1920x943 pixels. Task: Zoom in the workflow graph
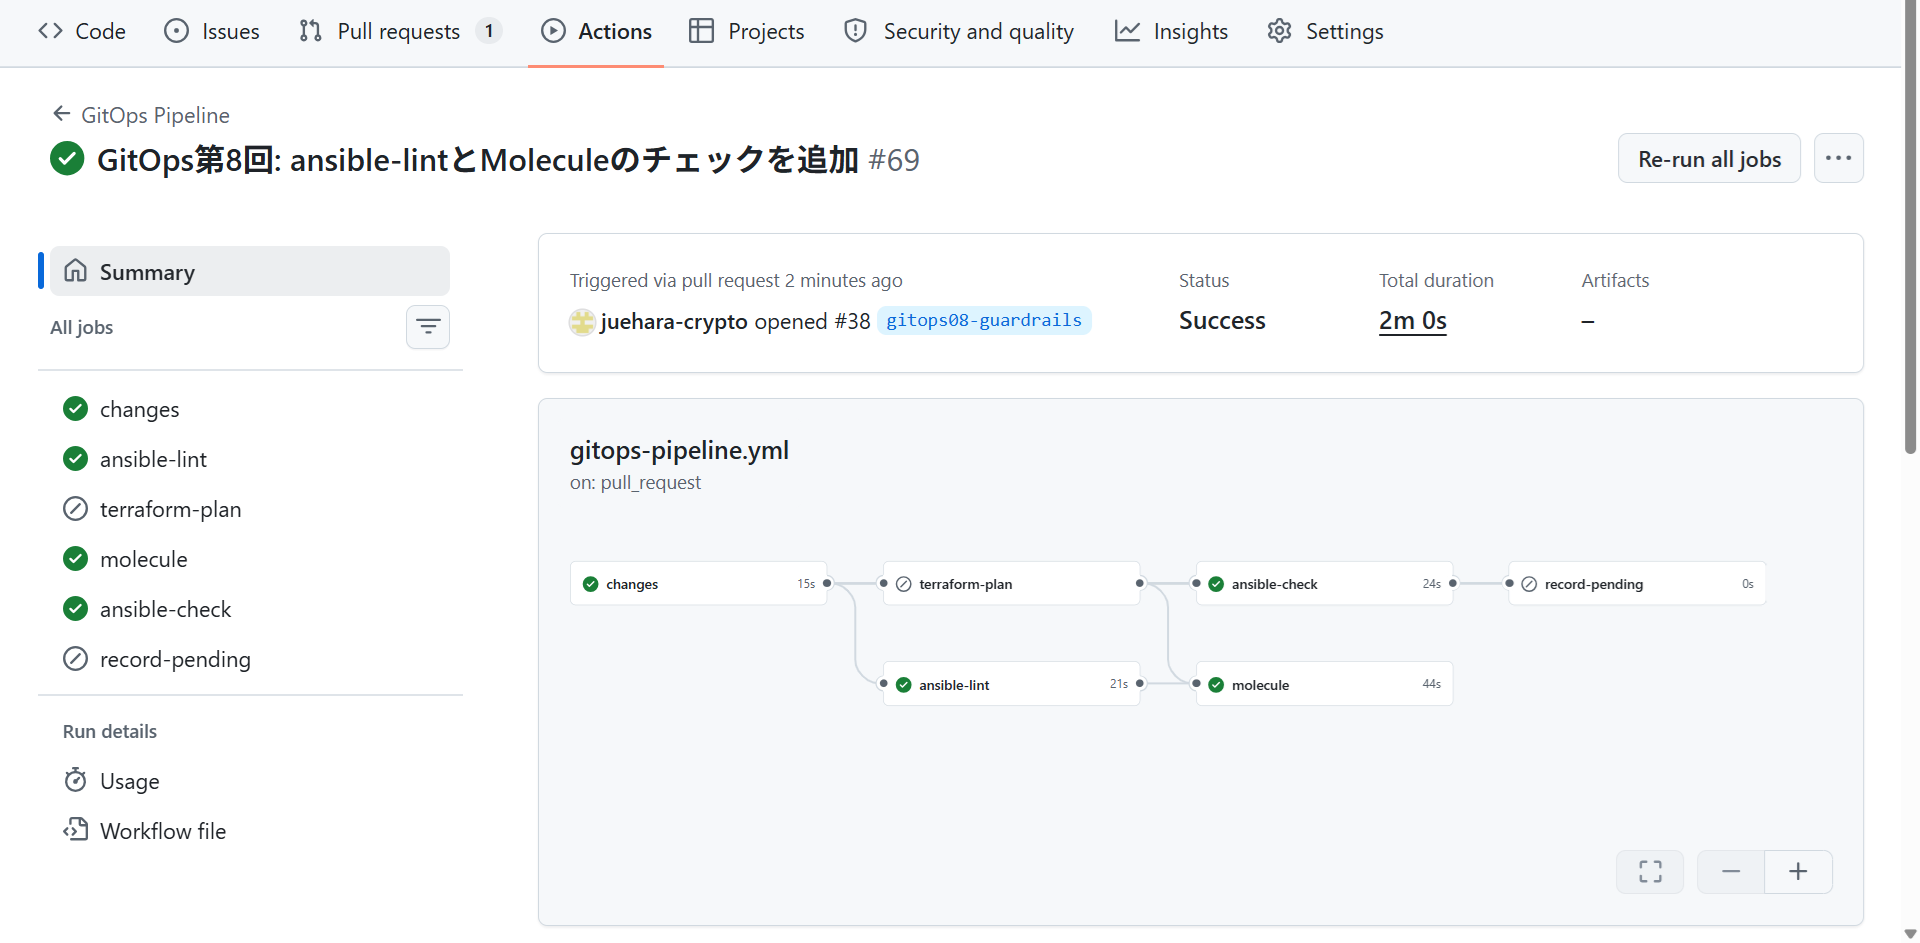(1798, 872)
